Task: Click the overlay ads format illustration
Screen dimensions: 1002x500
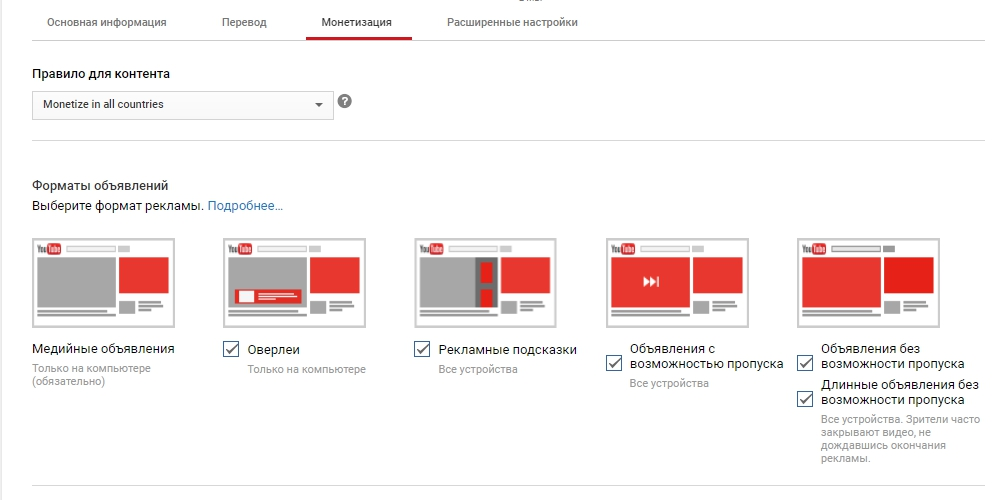Action: [x=295, y=283]
